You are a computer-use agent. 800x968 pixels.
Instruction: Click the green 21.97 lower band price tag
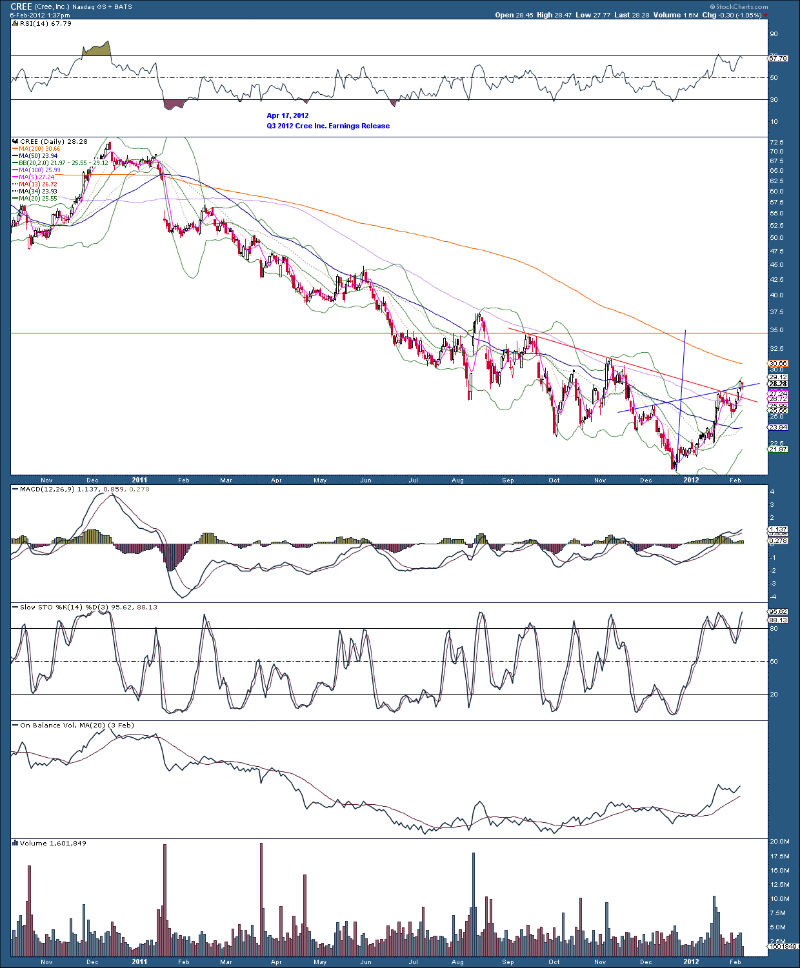pos(778,449)
